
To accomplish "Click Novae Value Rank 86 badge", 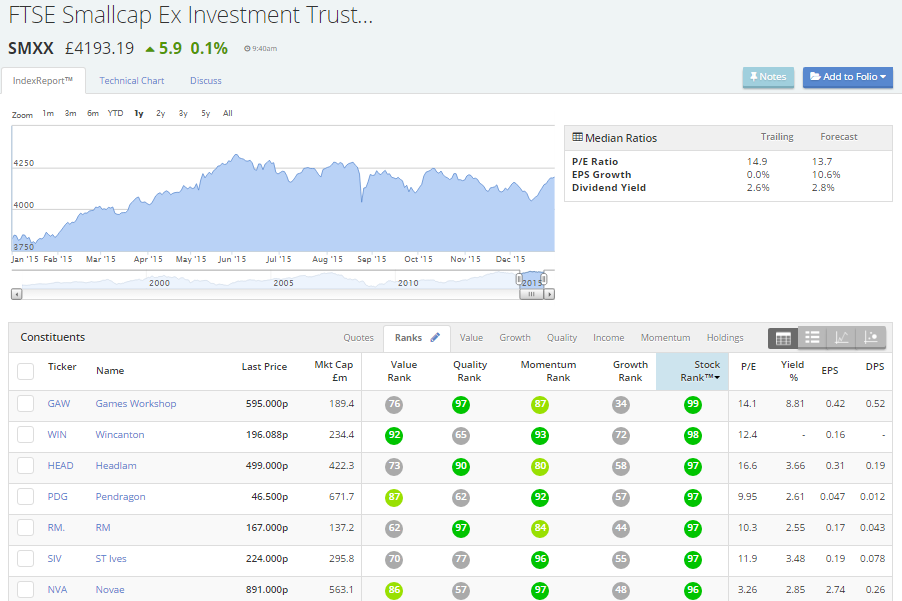I will (x=394, y=591).
